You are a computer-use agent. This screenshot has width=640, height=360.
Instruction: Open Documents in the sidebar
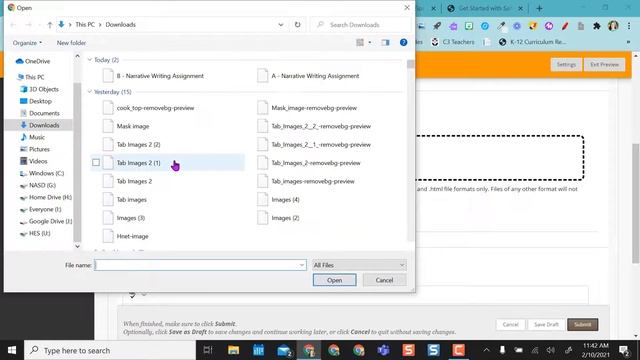[40, 113]
